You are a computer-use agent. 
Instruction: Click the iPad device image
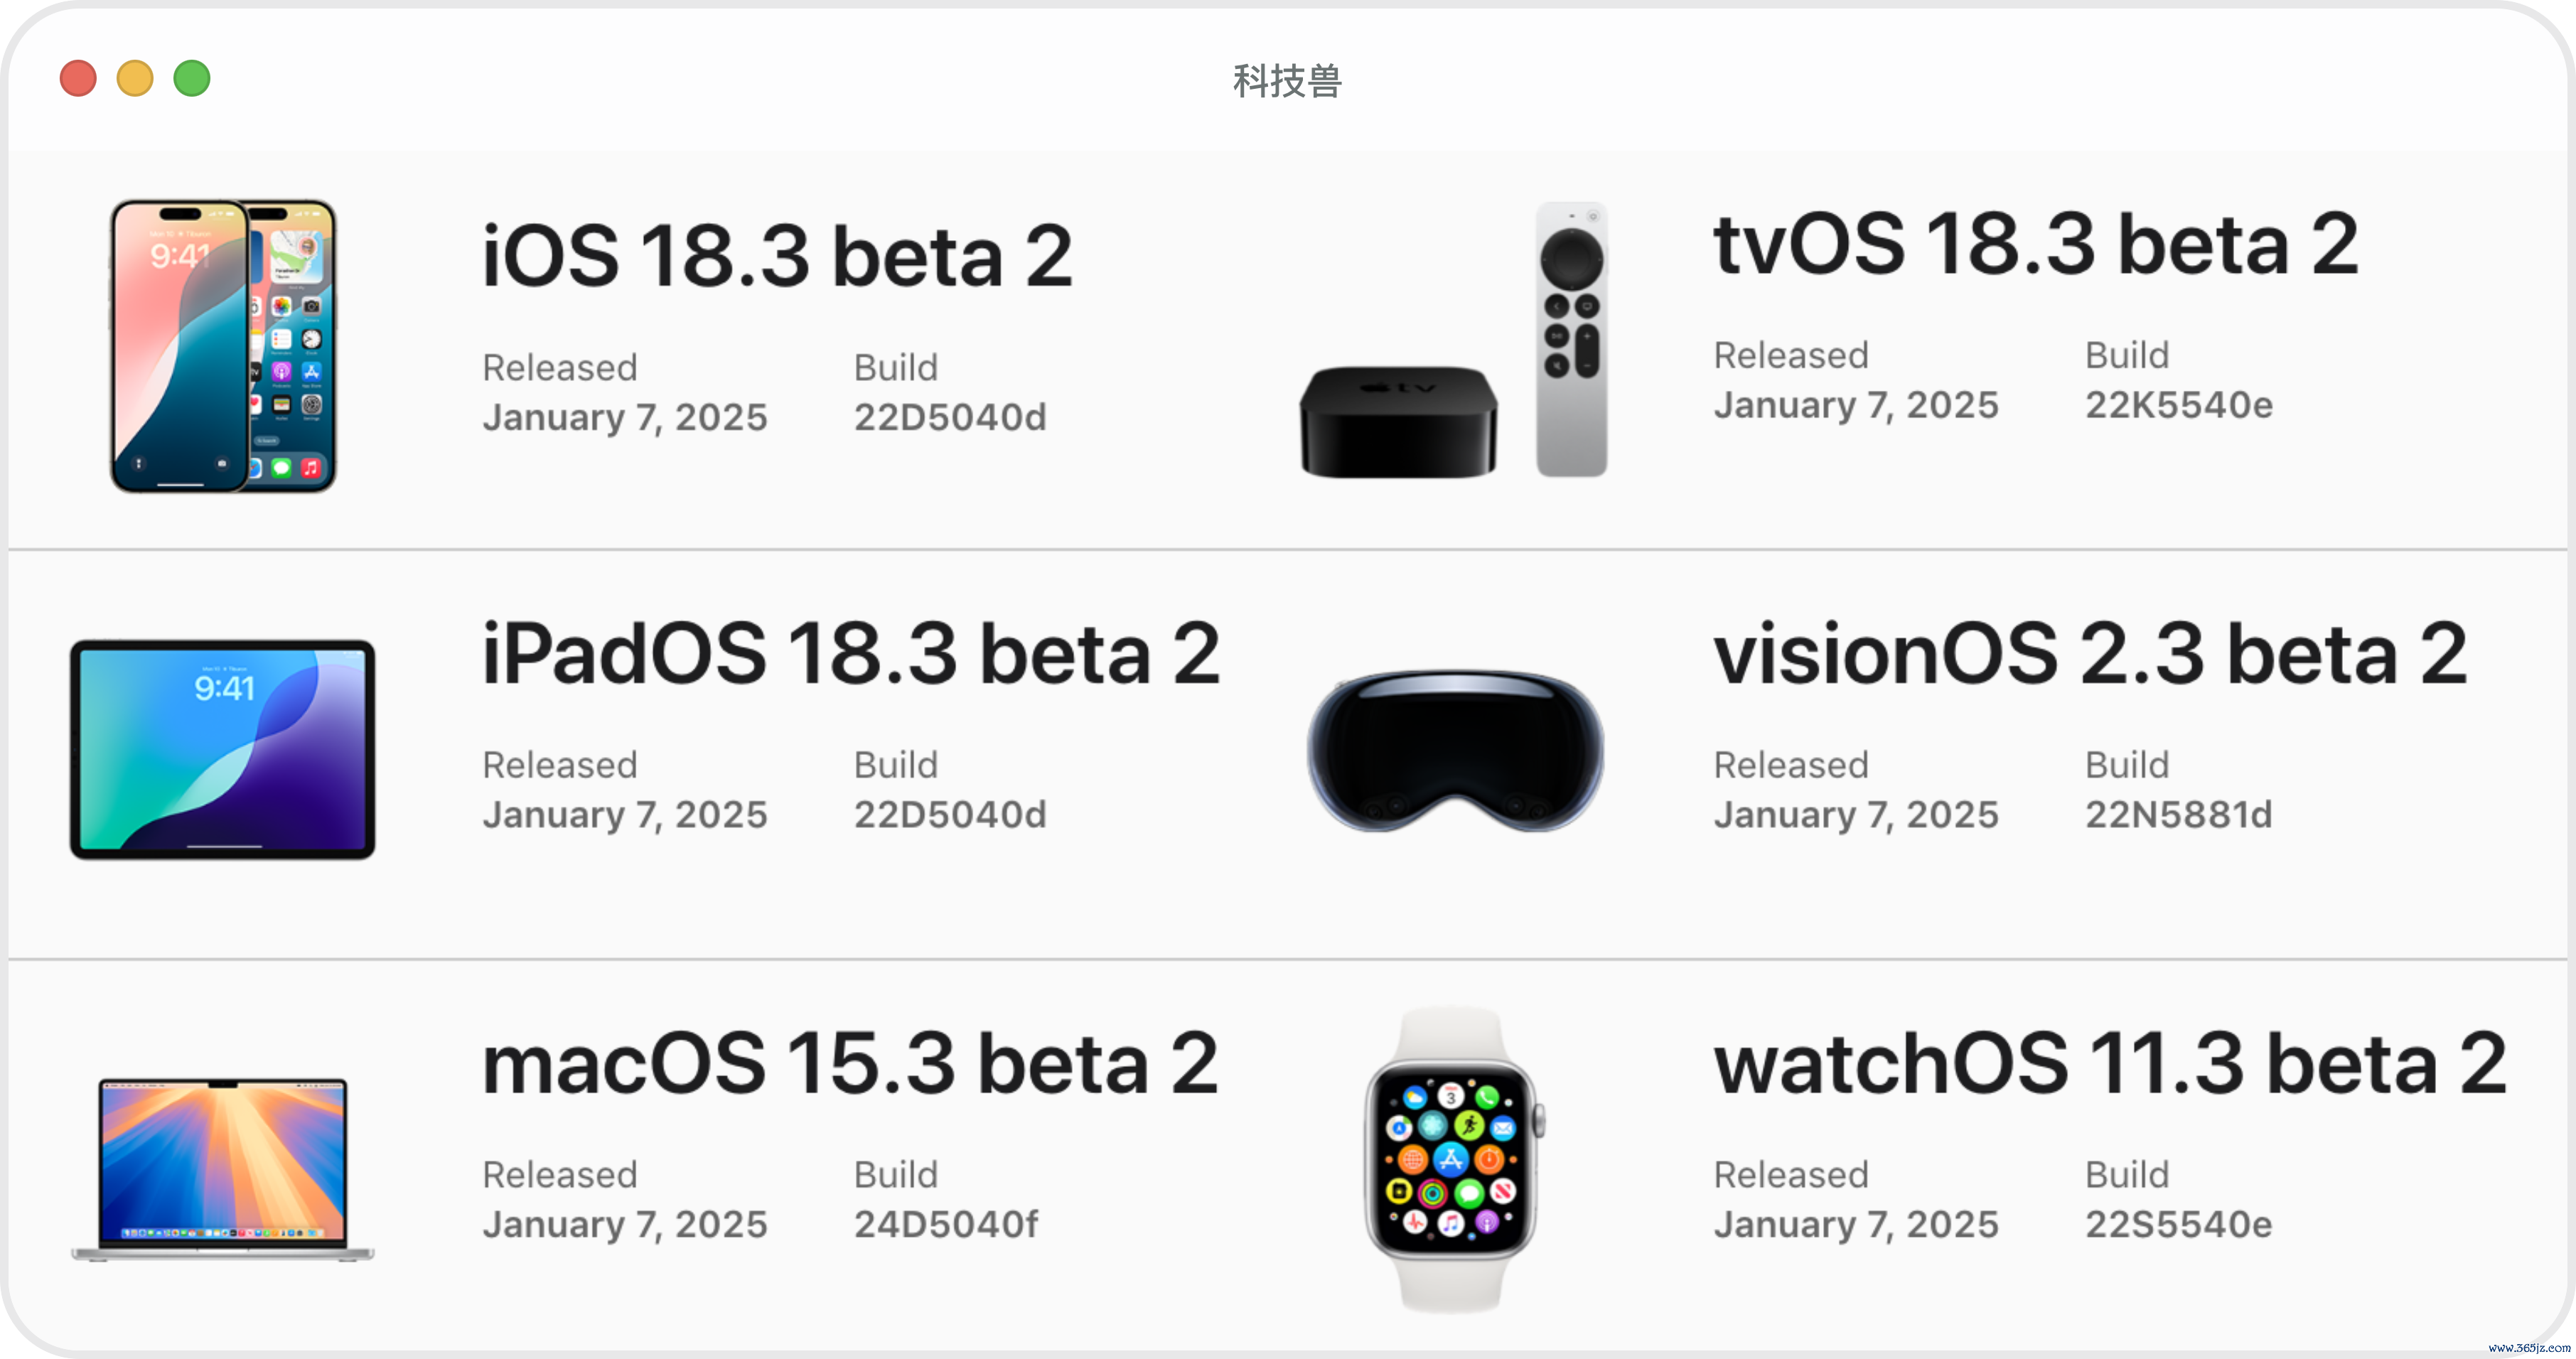tap(223, 749)
